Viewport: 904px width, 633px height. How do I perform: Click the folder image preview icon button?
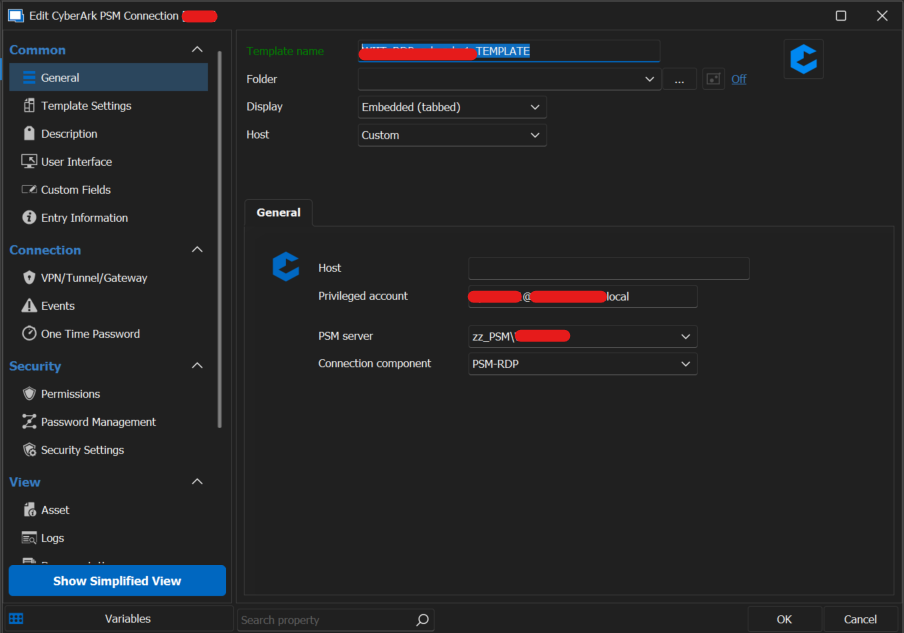(713, 79)
